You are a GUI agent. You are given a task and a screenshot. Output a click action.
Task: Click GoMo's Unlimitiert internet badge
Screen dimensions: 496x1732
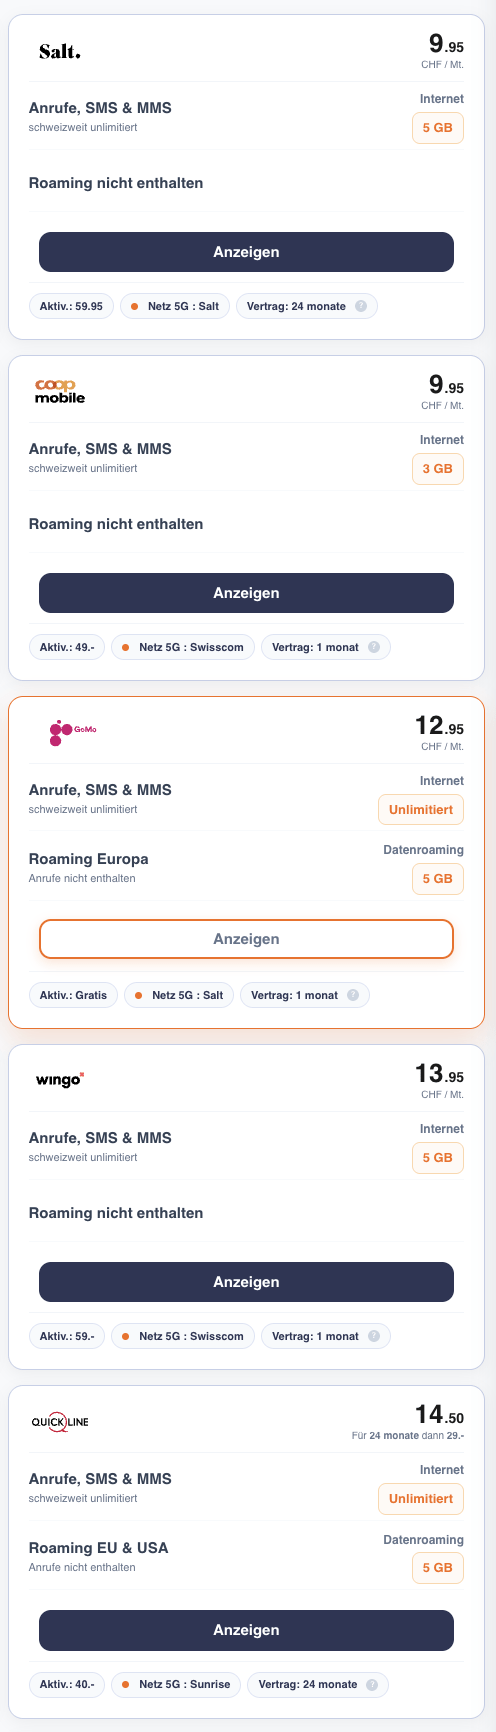[x=421, y=809]
